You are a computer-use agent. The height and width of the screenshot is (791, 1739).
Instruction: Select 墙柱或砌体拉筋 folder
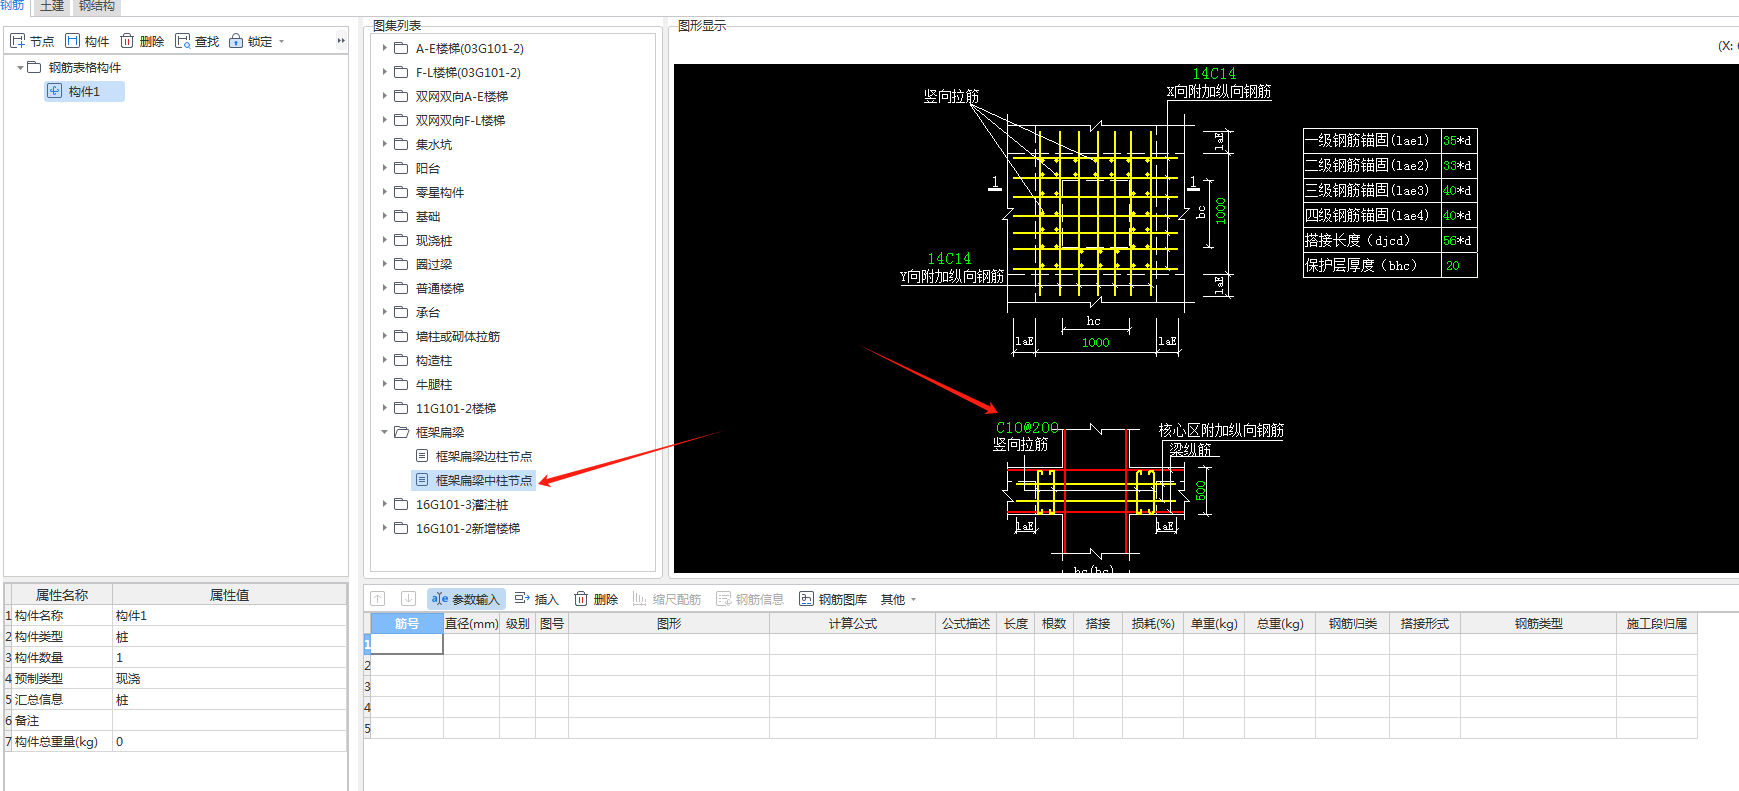click(x=457, y=337)
